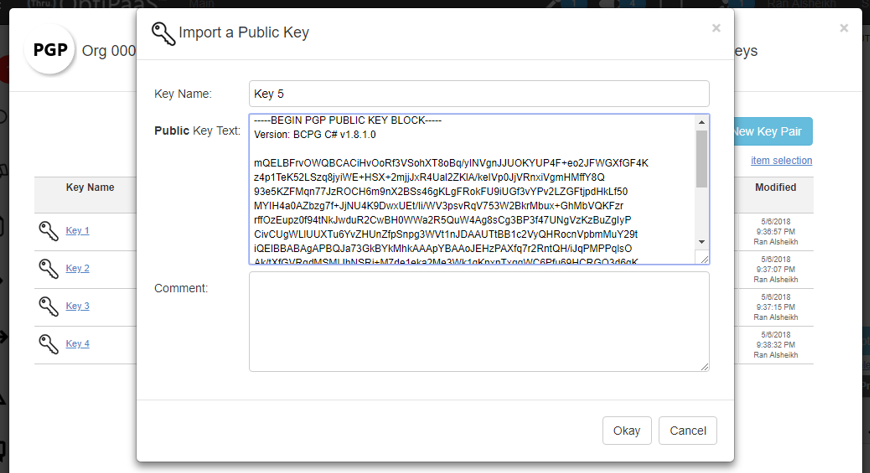Click the key icon beside Key 3

pyautogui.click(x=49, y=307)
